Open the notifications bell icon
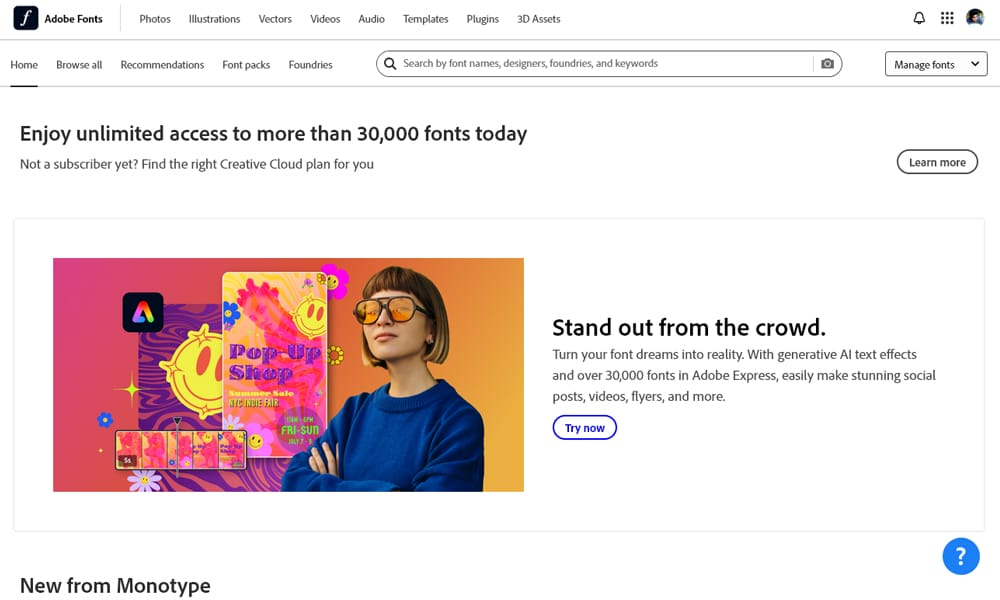The height and width of the screenshot is (600, 1000). click(918, 17)
